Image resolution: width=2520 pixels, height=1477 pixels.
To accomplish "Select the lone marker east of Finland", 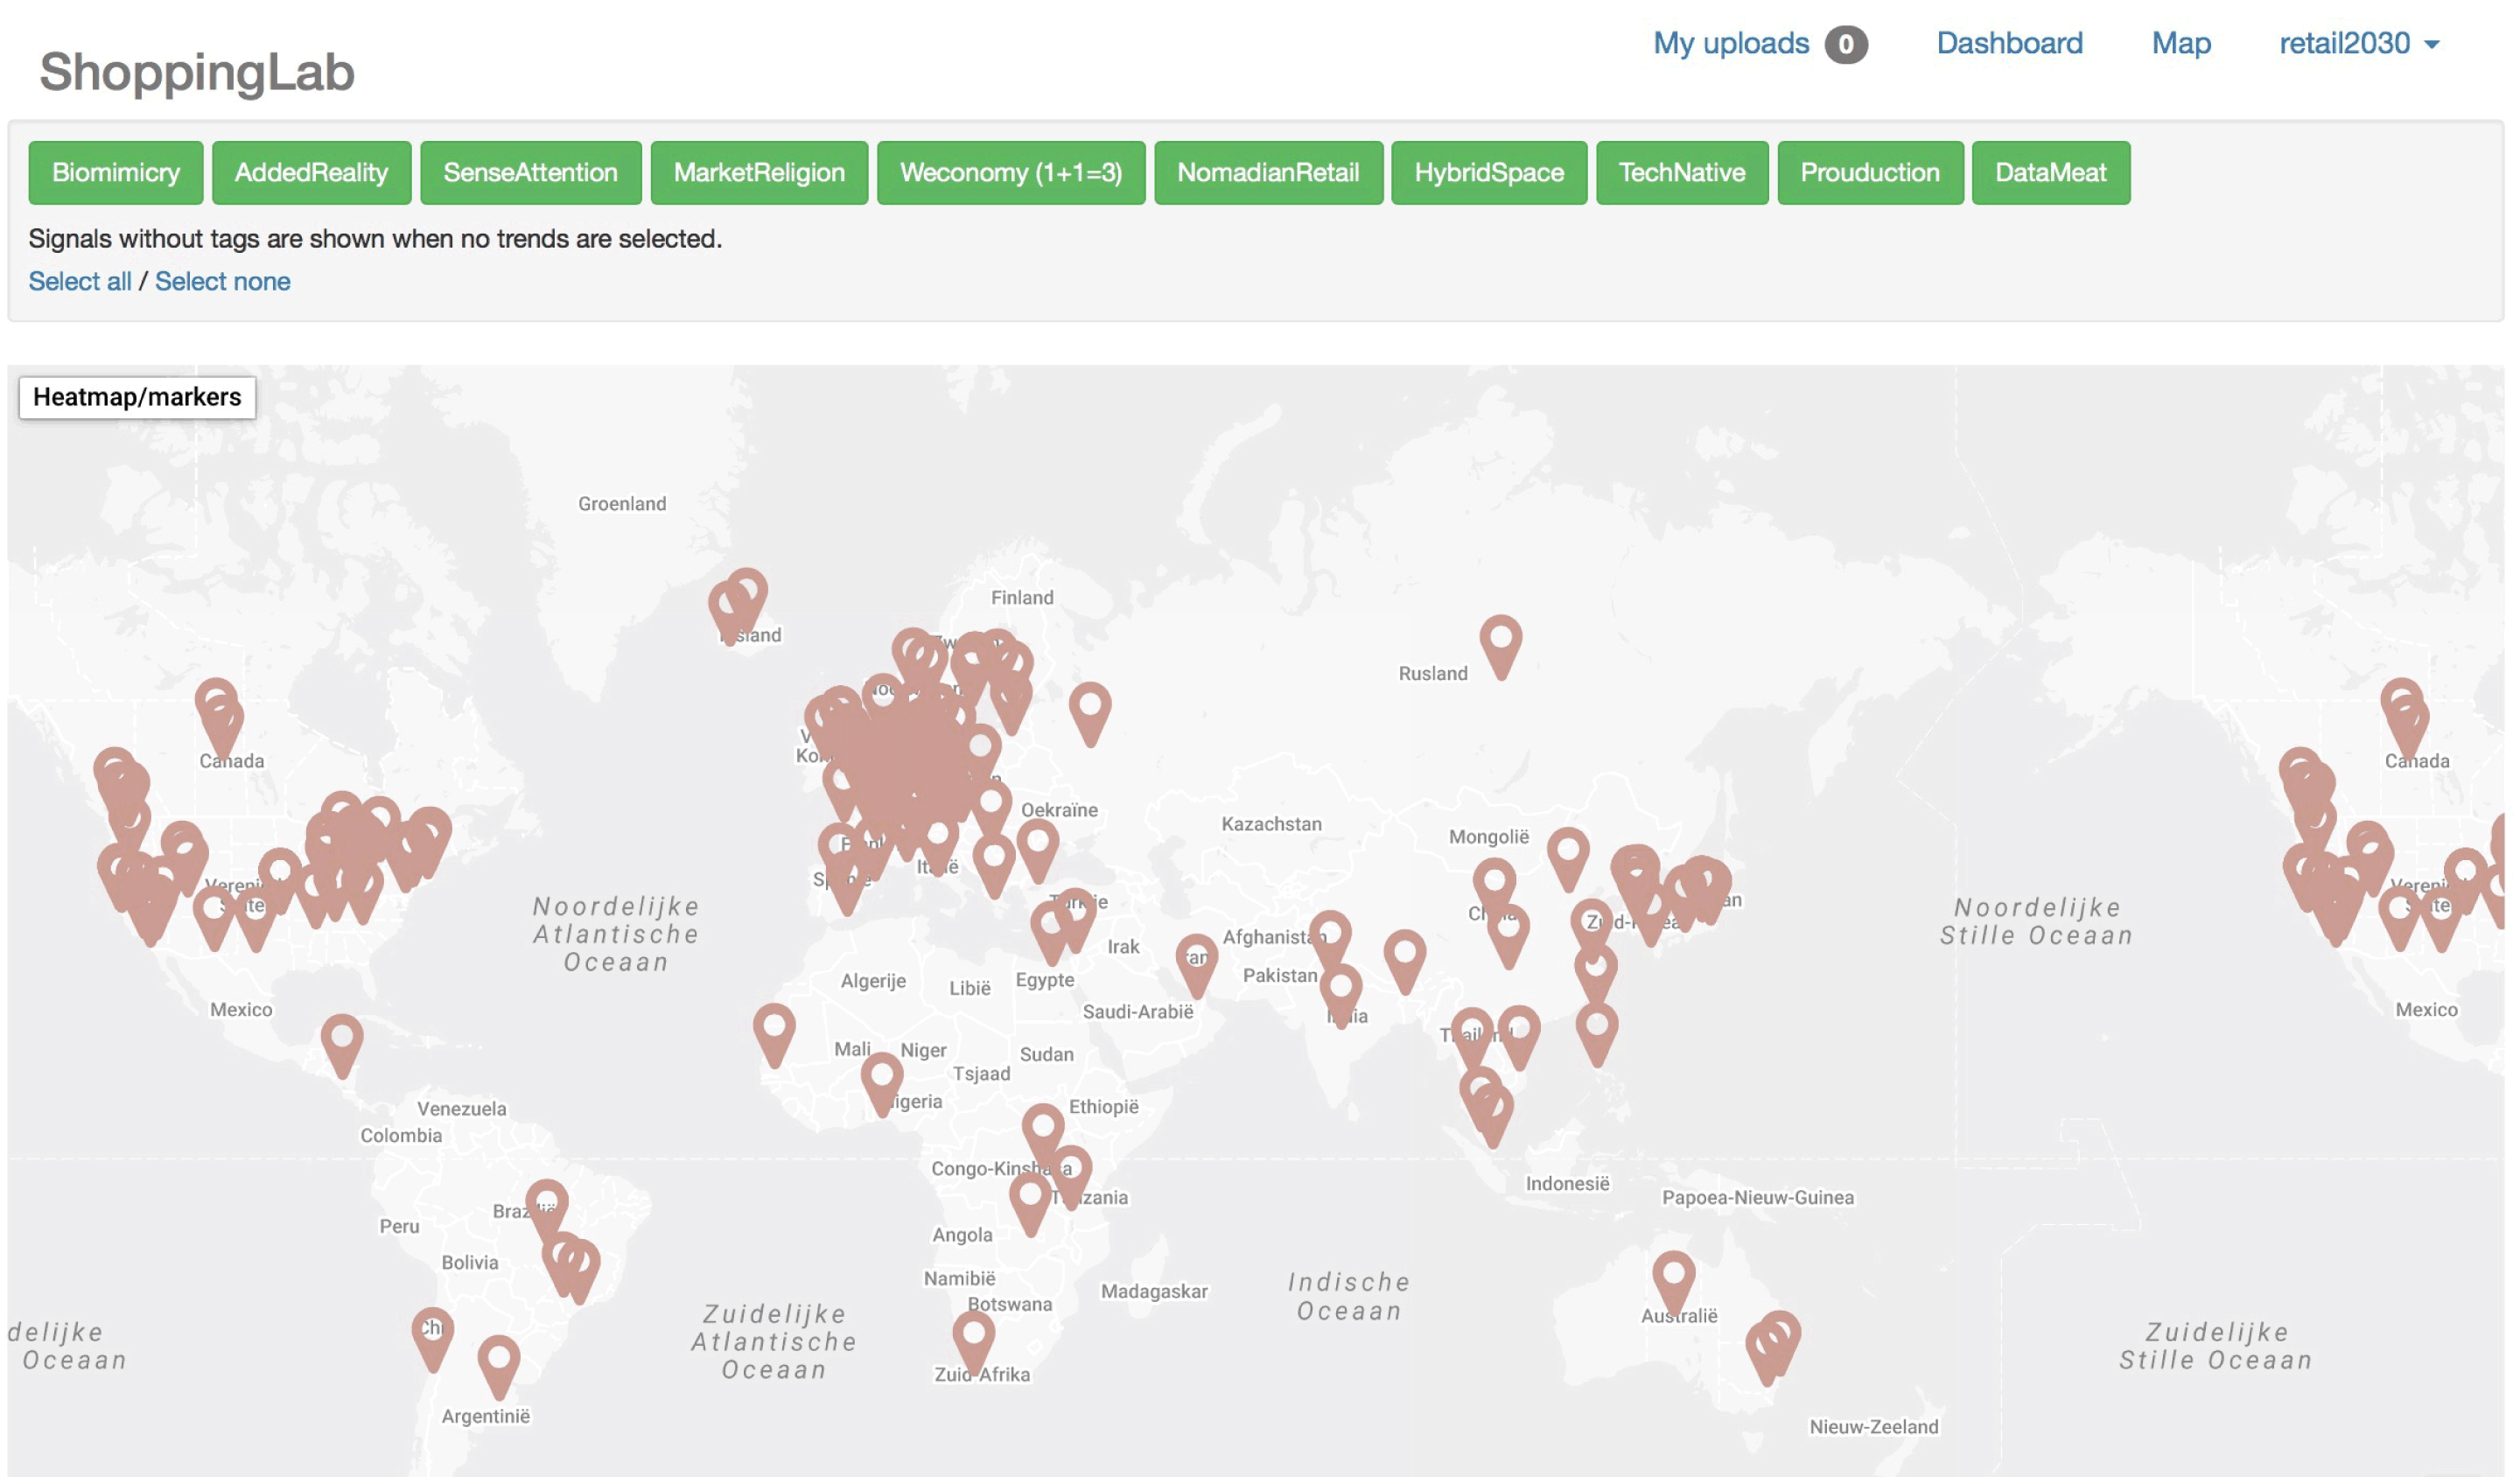I will click(1090, 713).
